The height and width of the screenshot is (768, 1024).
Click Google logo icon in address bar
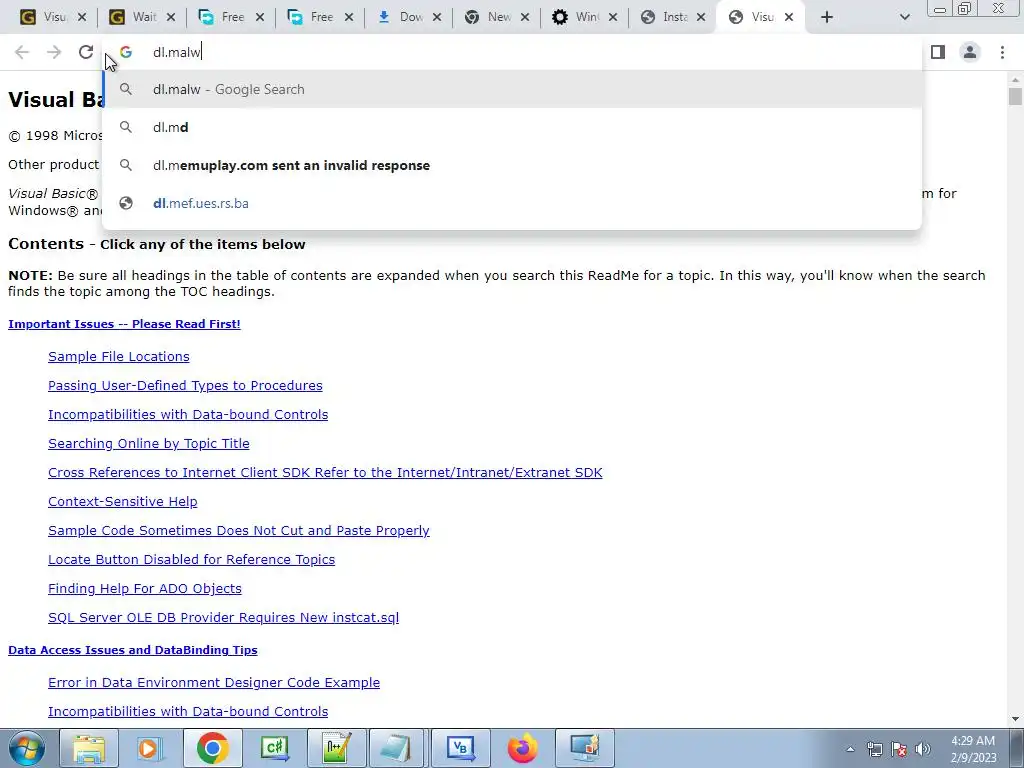[126, 52]
